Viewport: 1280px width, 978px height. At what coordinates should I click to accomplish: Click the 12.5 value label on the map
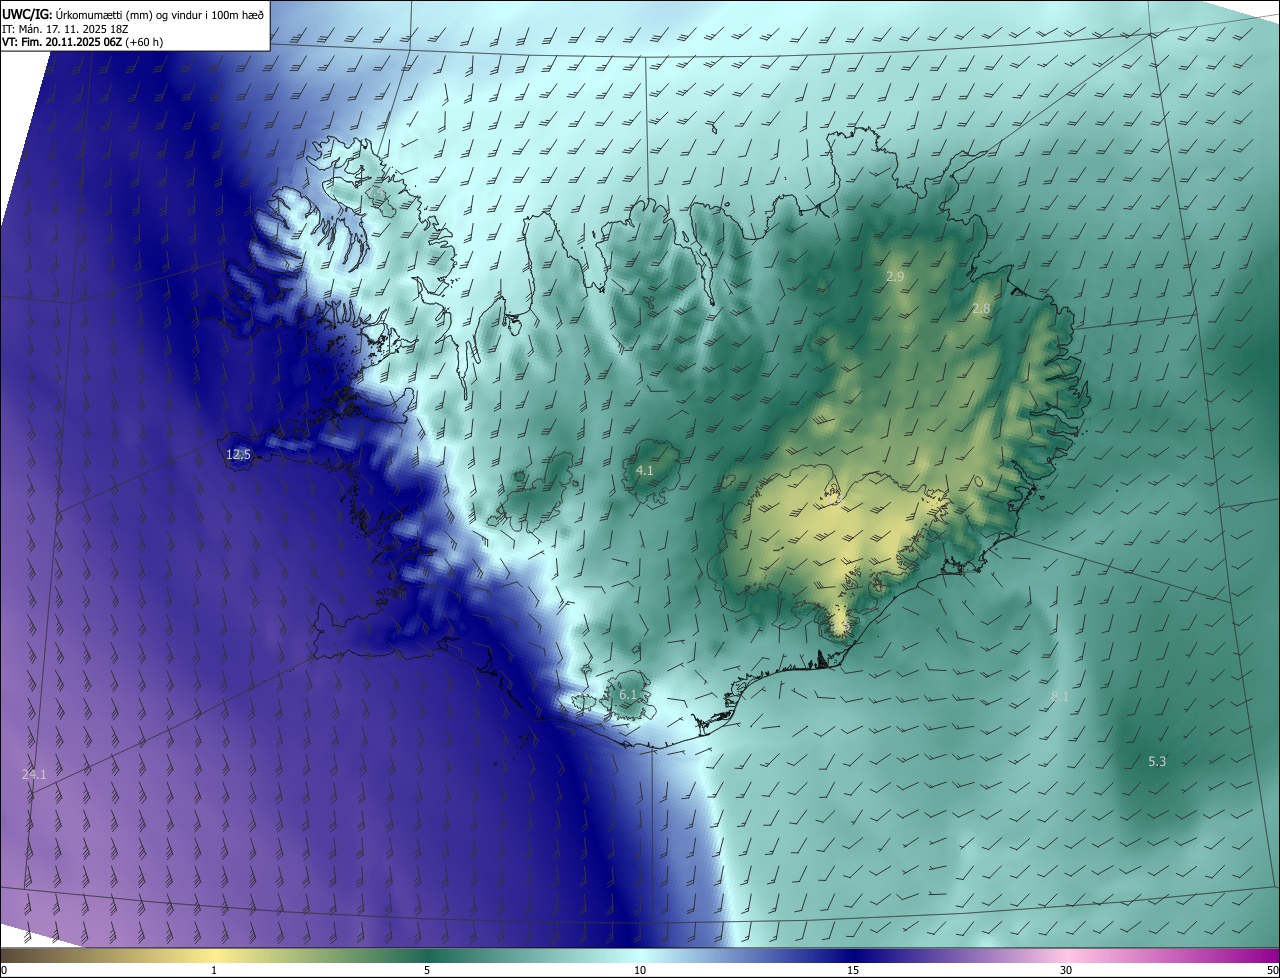[x=238, y=454]
